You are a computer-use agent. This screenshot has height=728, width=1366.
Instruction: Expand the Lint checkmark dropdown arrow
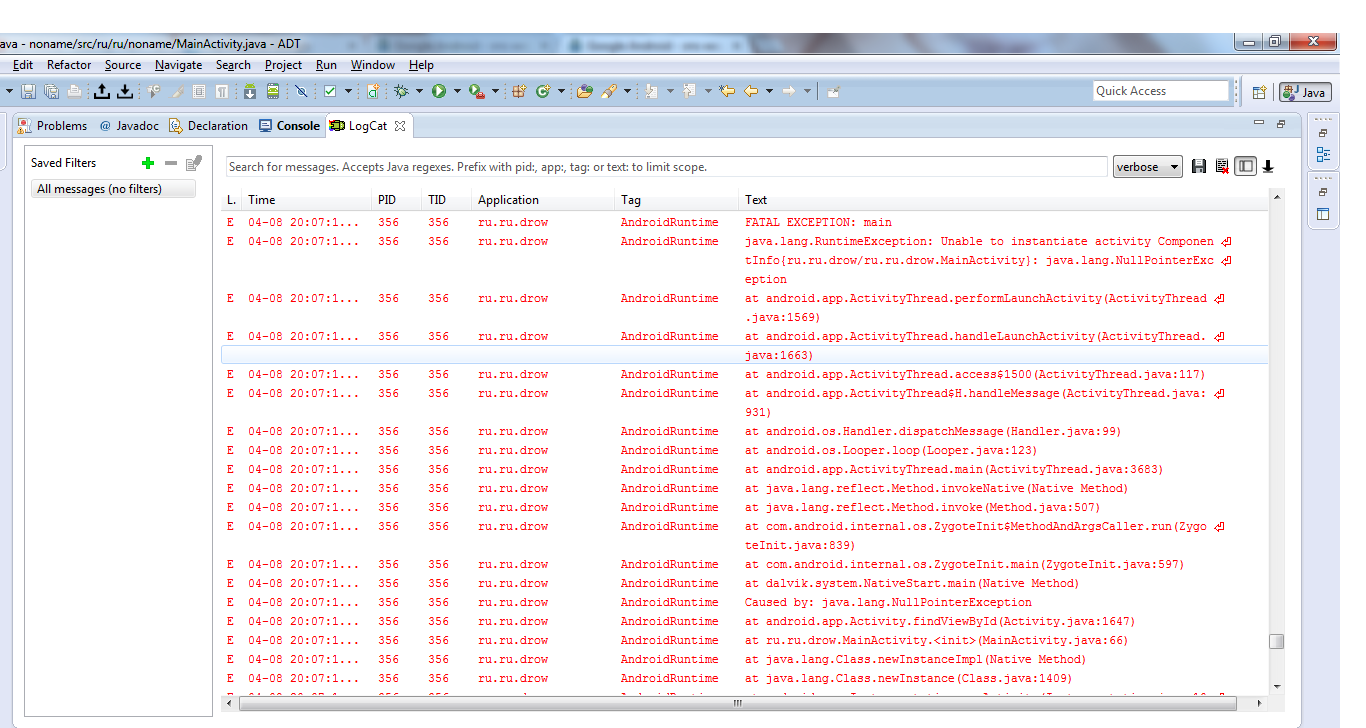pyautogui.click(x=348, y=91)
